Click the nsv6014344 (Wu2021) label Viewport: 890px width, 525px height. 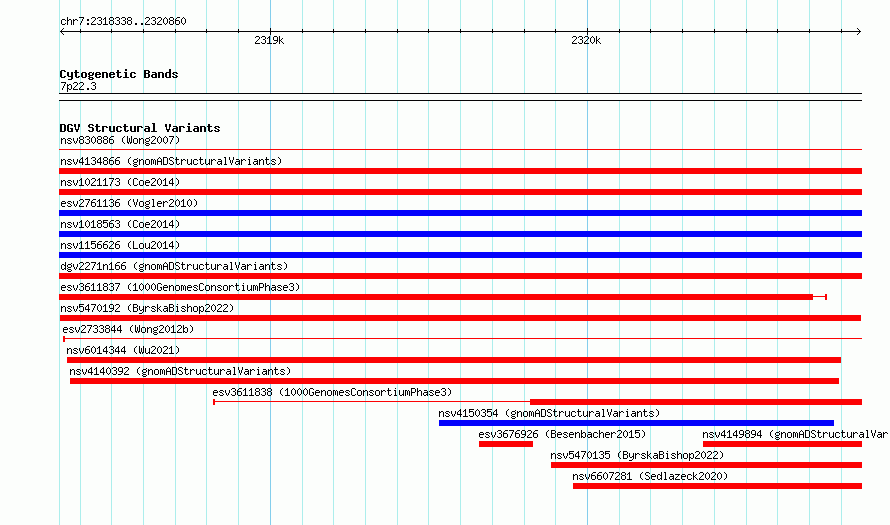(123, 350)
